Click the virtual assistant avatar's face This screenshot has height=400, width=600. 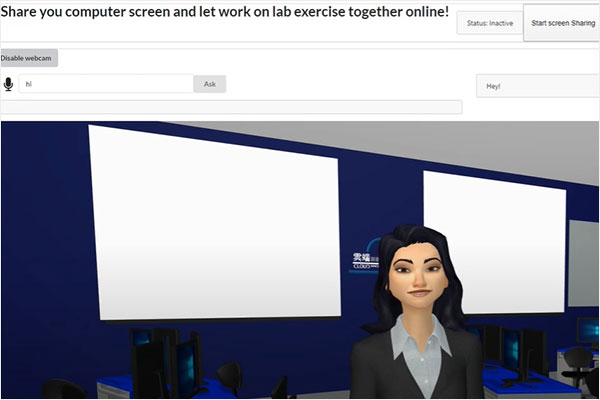point(413,270)
